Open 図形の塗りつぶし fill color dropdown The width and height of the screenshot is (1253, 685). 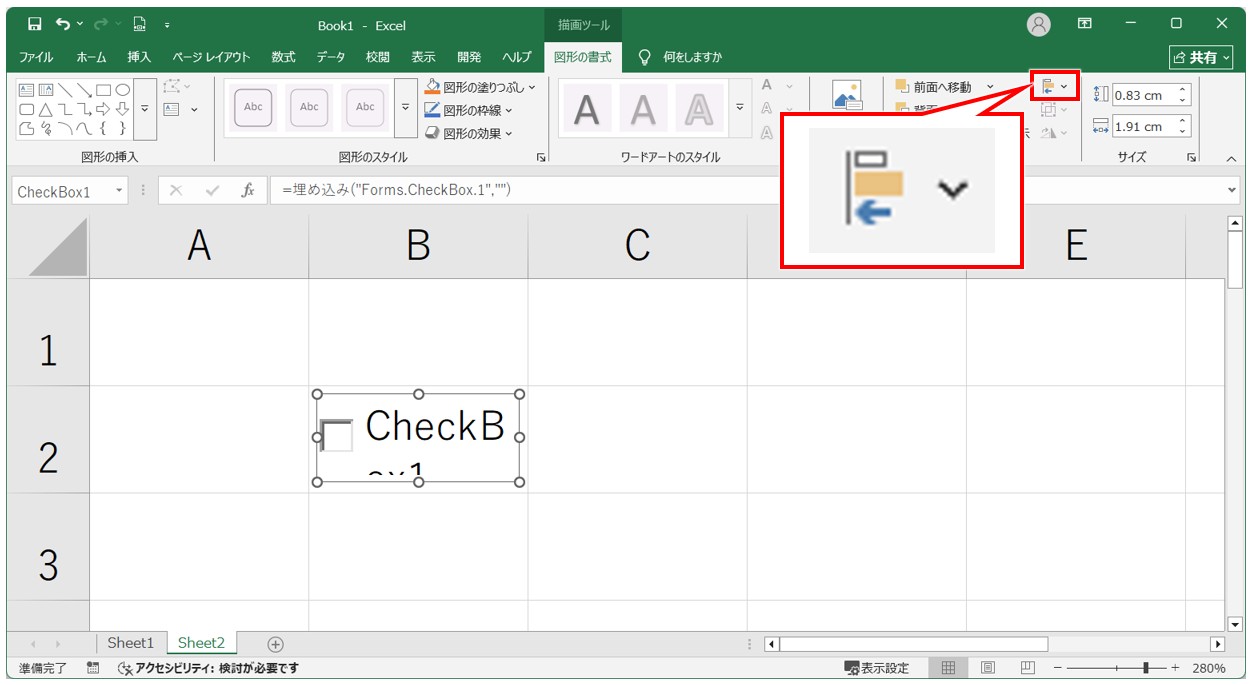pos(480,87)
